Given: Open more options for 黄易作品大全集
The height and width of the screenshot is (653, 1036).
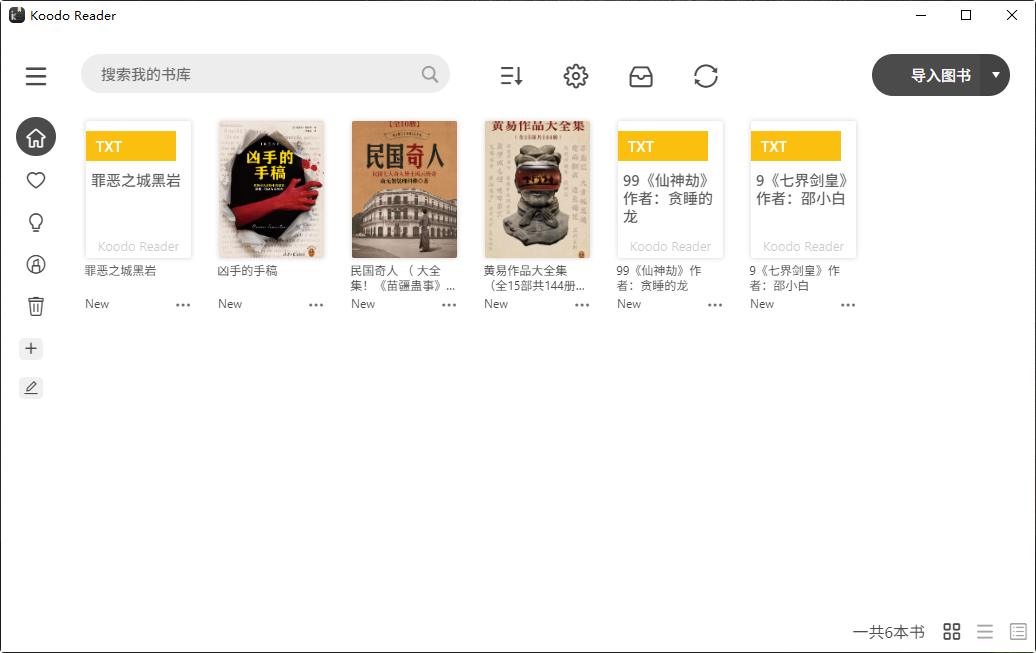Looking at the screenshot, I should coord(582,305).
